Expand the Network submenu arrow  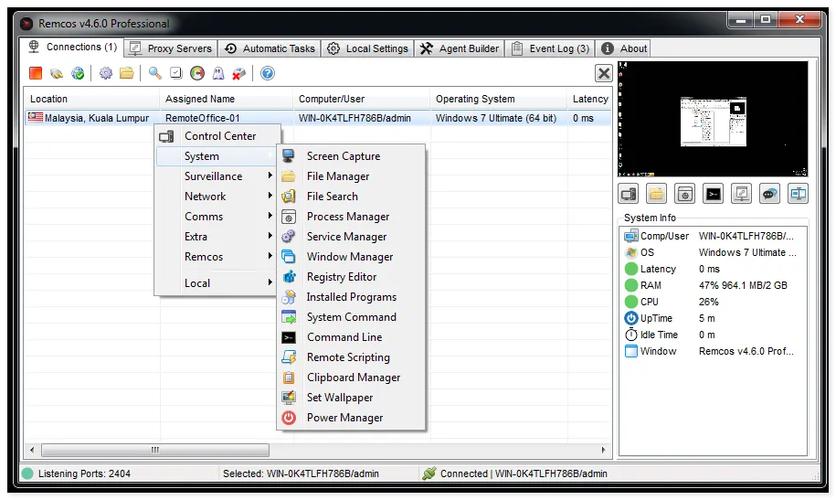click(x=270, y=196)
